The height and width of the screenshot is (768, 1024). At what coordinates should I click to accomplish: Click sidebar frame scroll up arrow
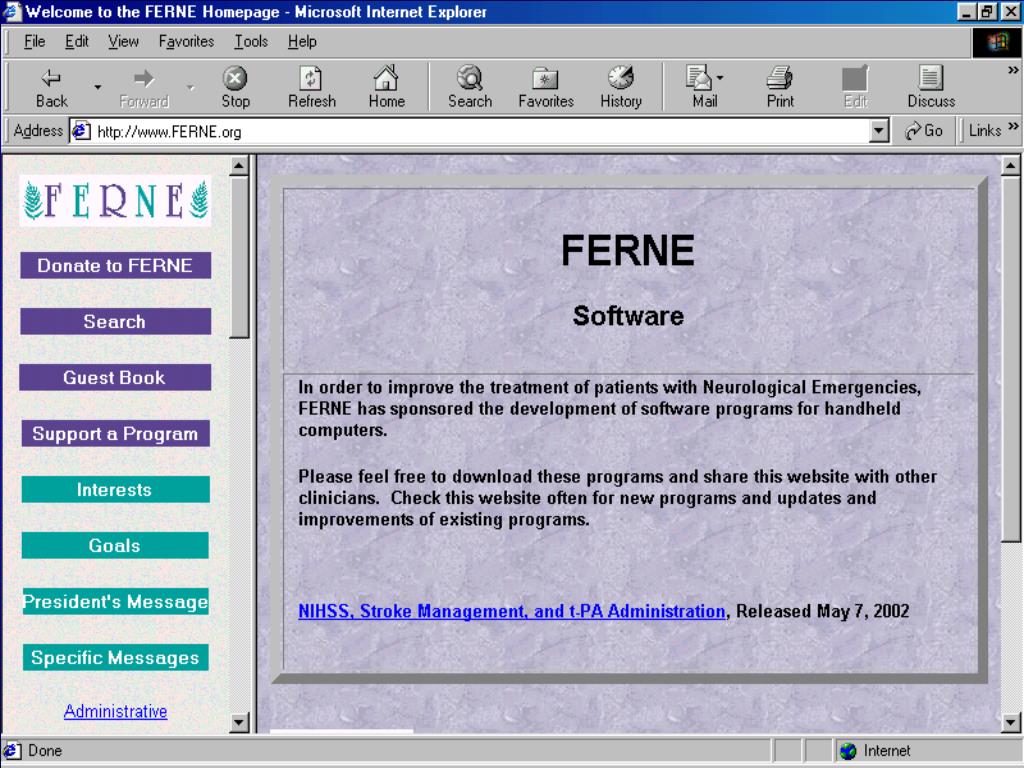tap(239, 166)
